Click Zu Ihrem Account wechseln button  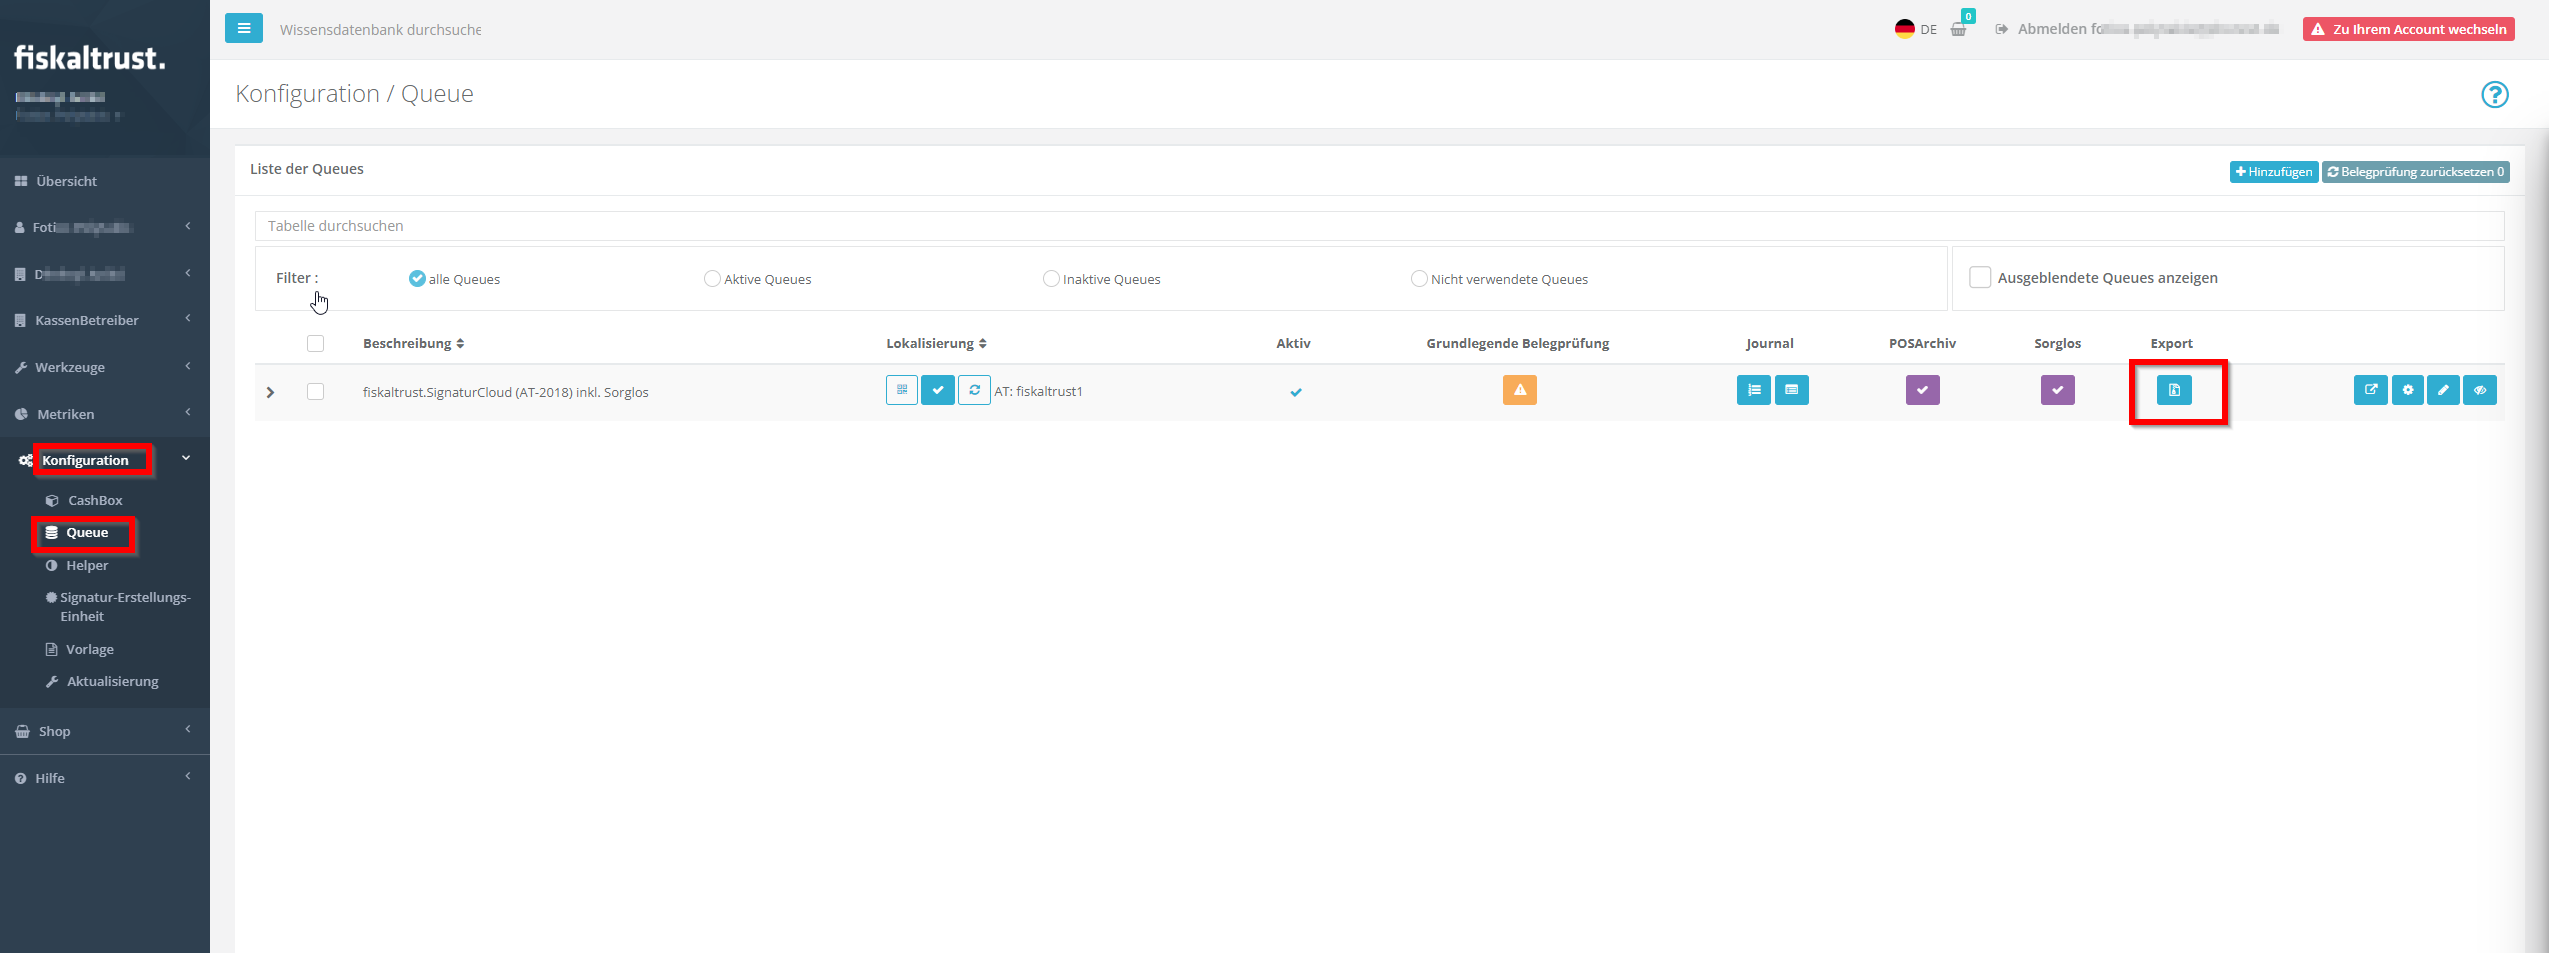[x=2408, y=29]
